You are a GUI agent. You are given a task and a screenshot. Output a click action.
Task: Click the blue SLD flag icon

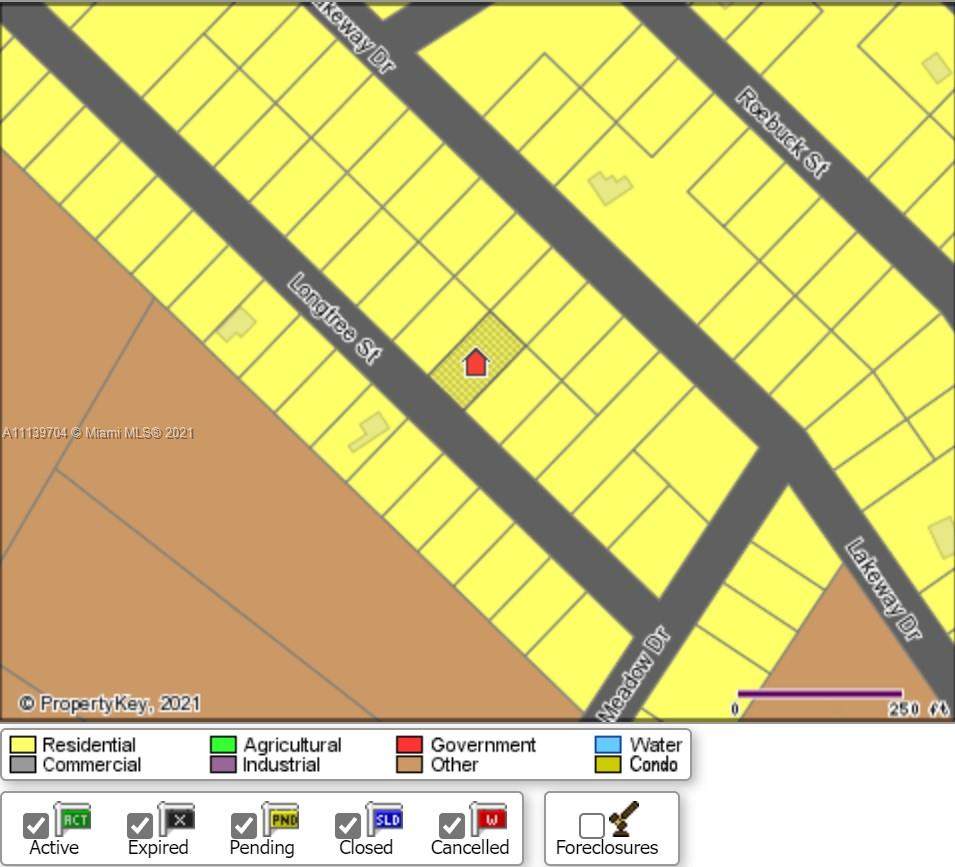point(385,818)
